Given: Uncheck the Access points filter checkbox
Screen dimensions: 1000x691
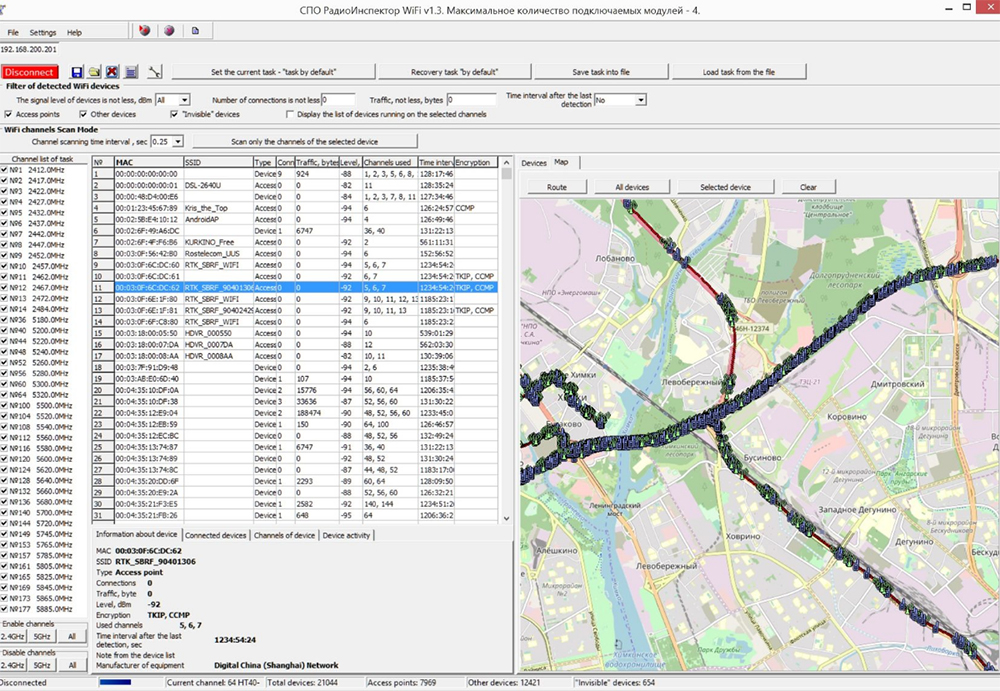Looking at the screenshot, I should (x=8, y=115).
